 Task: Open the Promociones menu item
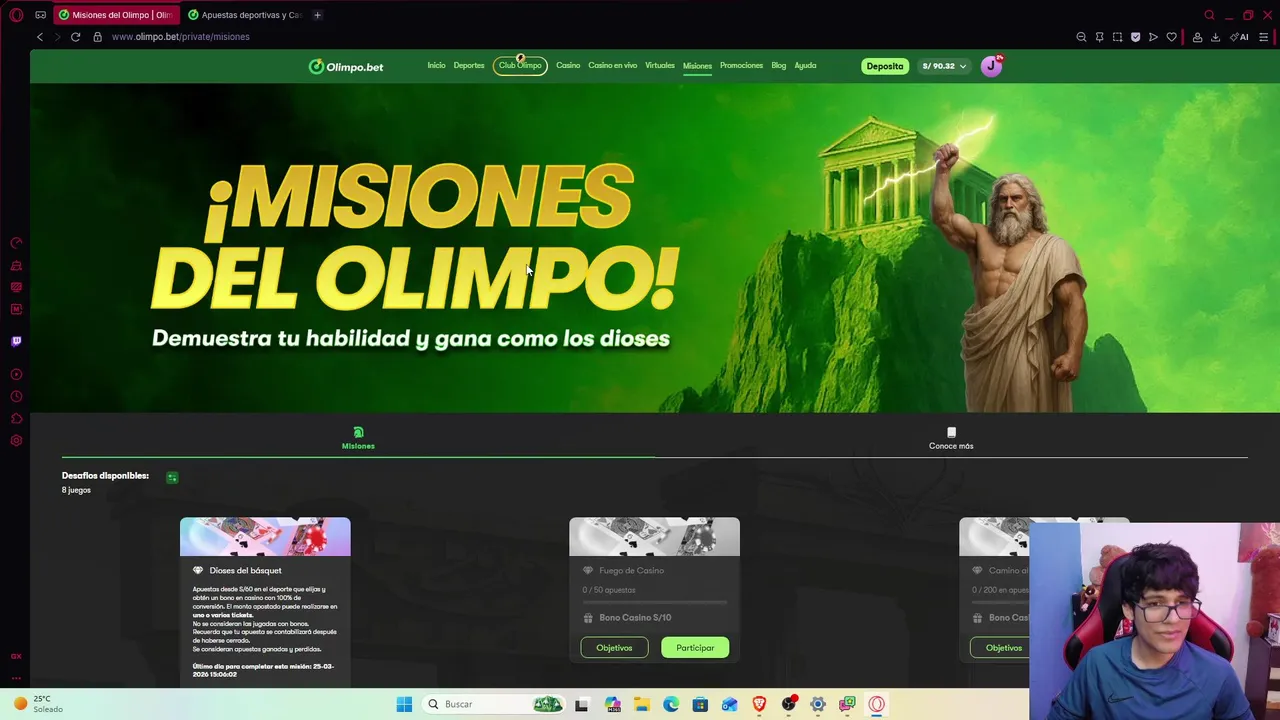coord(741,66)
